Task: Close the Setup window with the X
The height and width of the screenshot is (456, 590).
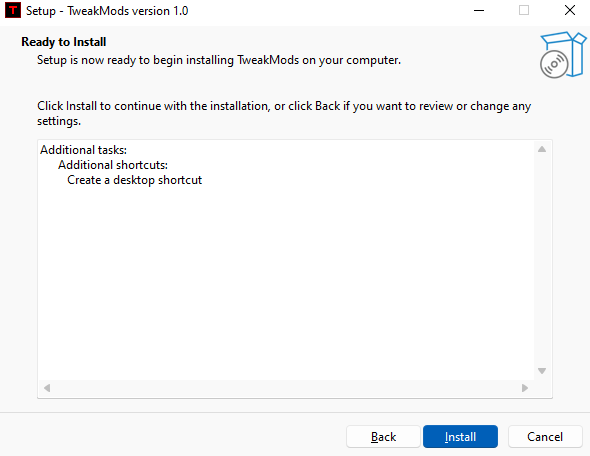Action: coord(570,11)
